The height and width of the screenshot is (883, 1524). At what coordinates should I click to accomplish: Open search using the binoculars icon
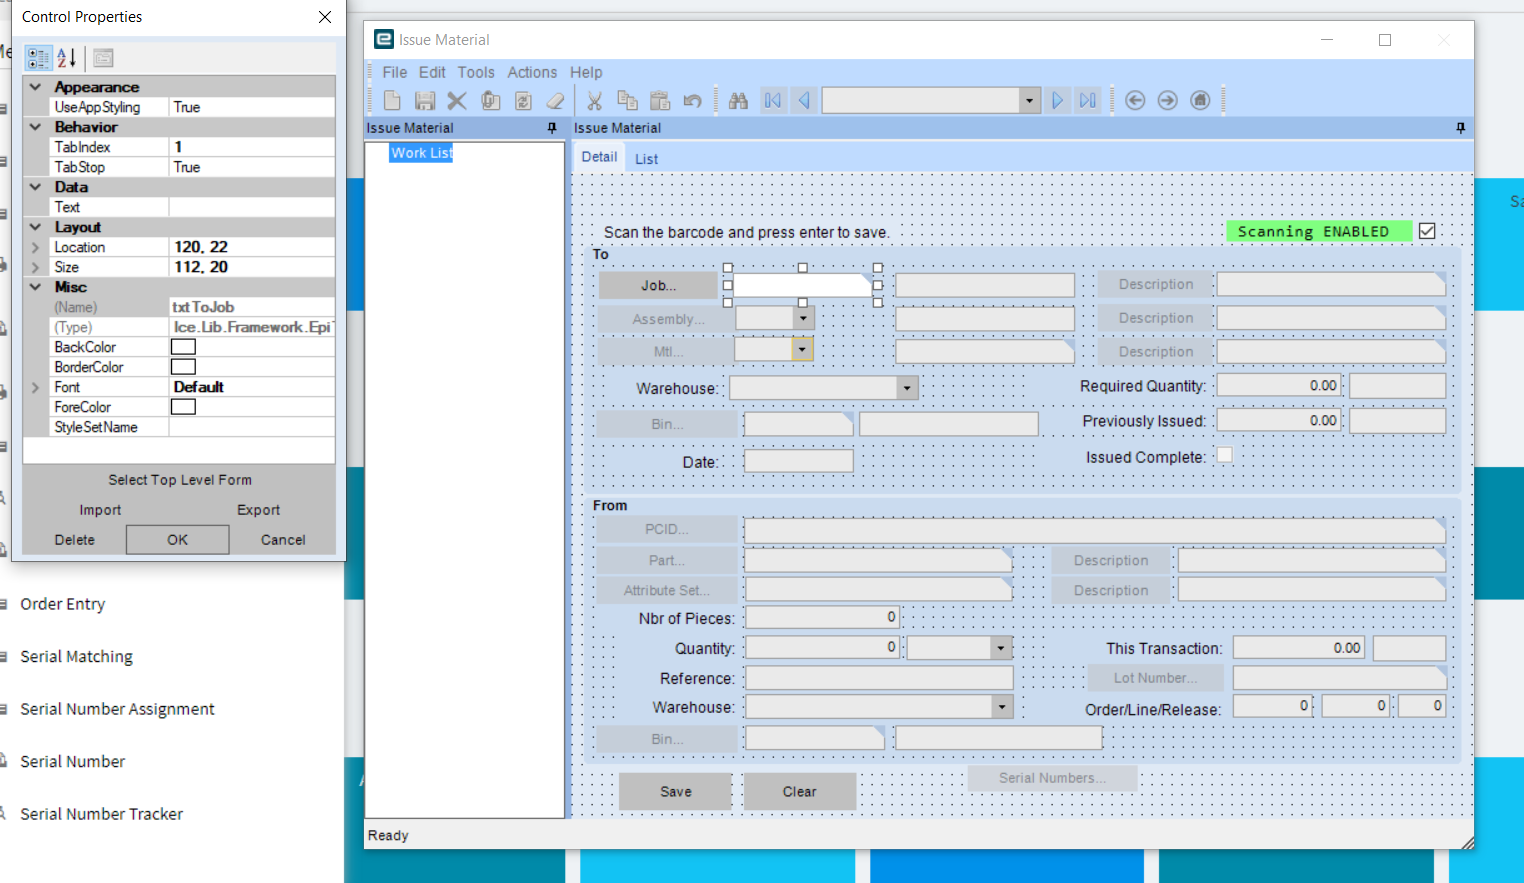(739, 100)
